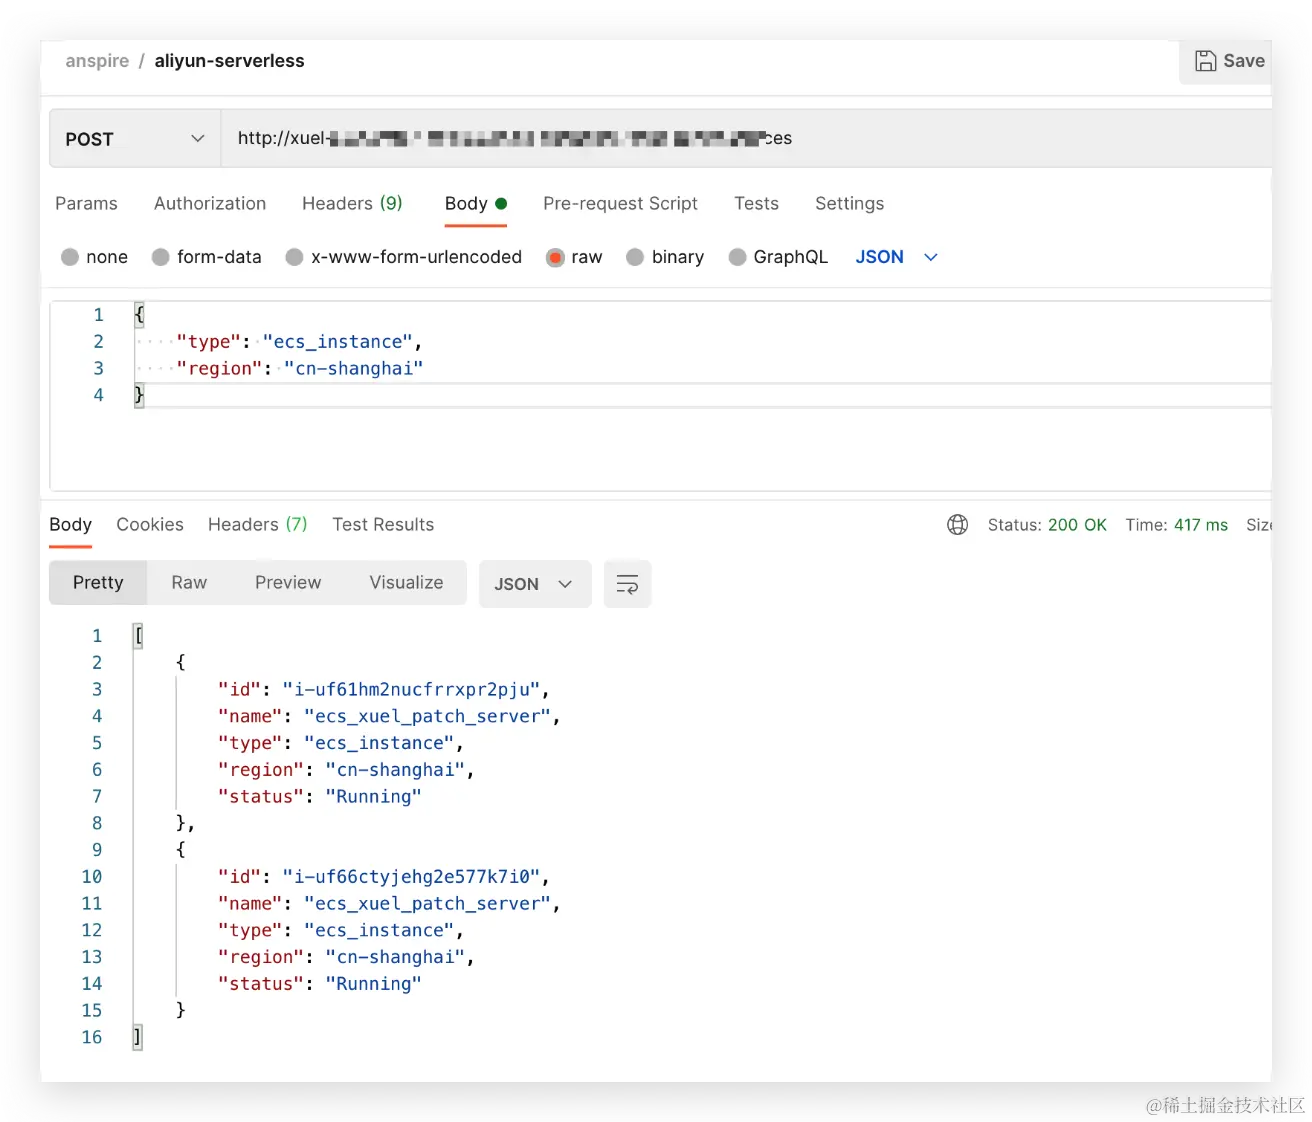1312x1122 pixels.
Task: Switch to Preview response view
Action: 288,582
